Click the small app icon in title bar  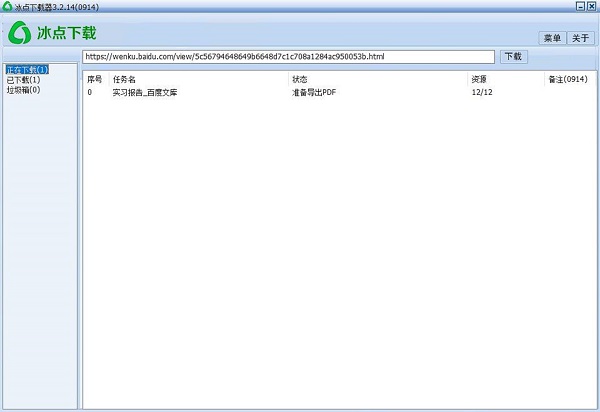(x=7, y=7)
